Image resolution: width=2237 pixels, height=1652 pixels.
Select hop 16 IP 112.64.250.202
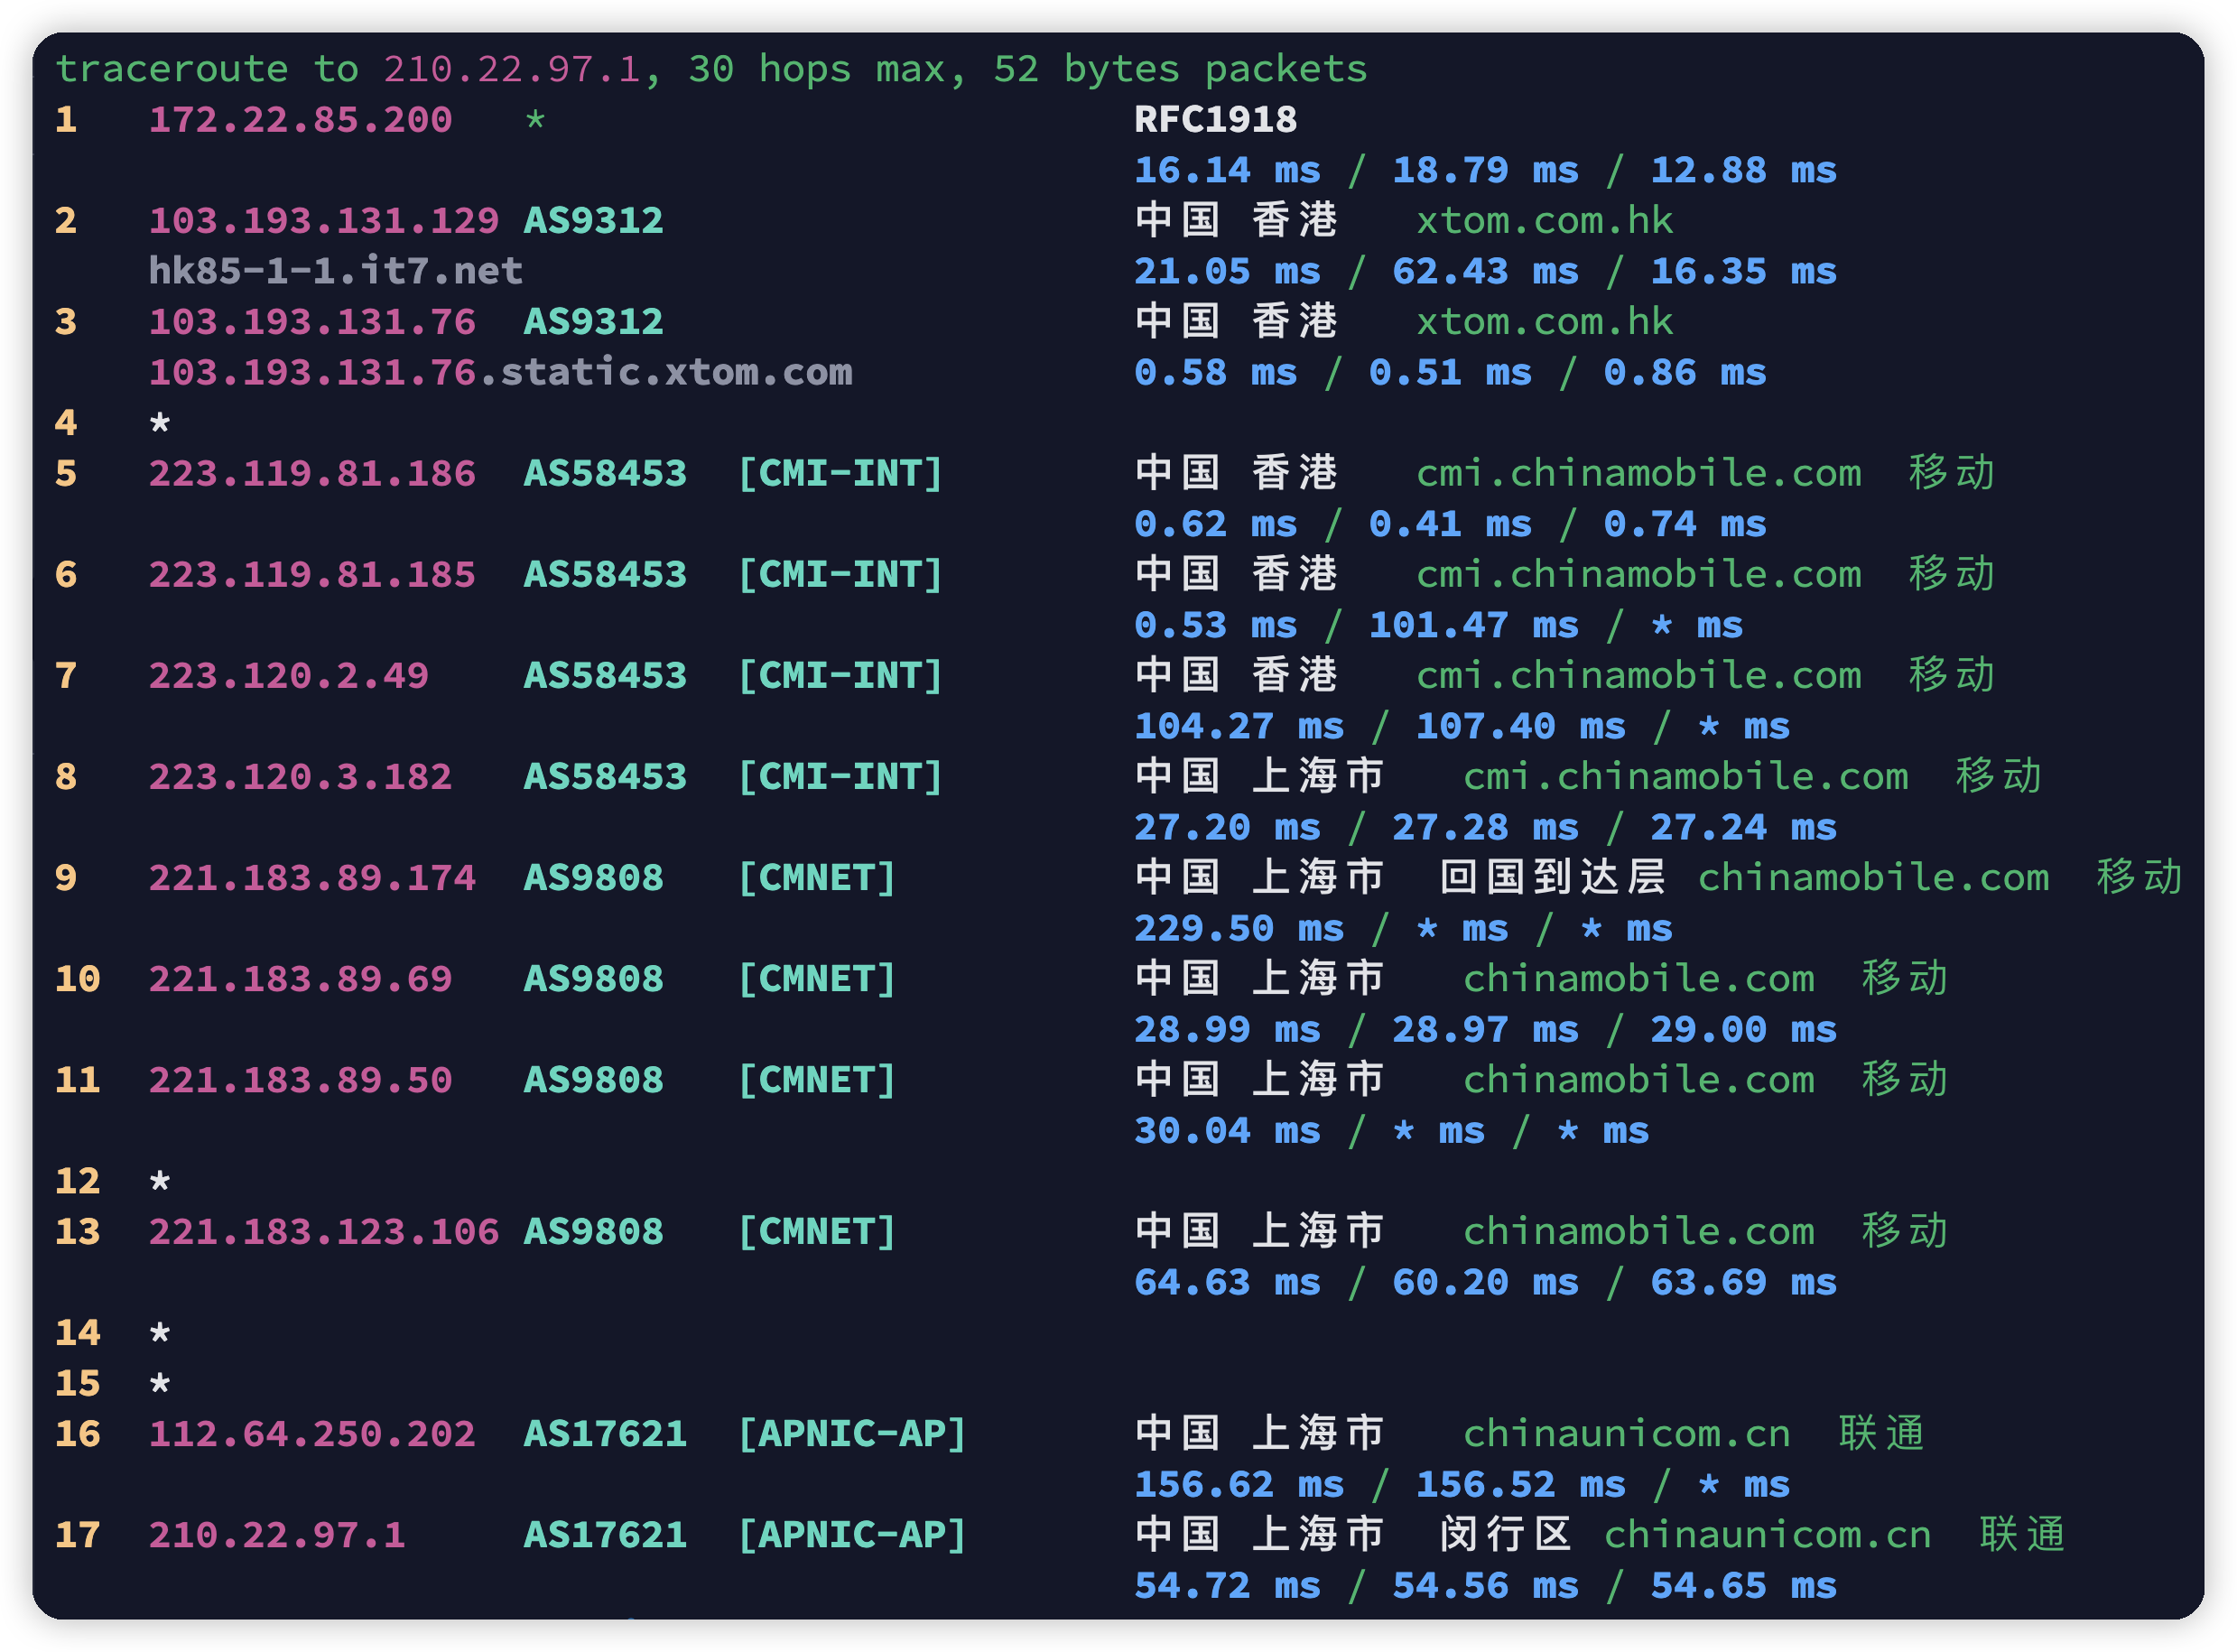click(x=311, y=1434)
